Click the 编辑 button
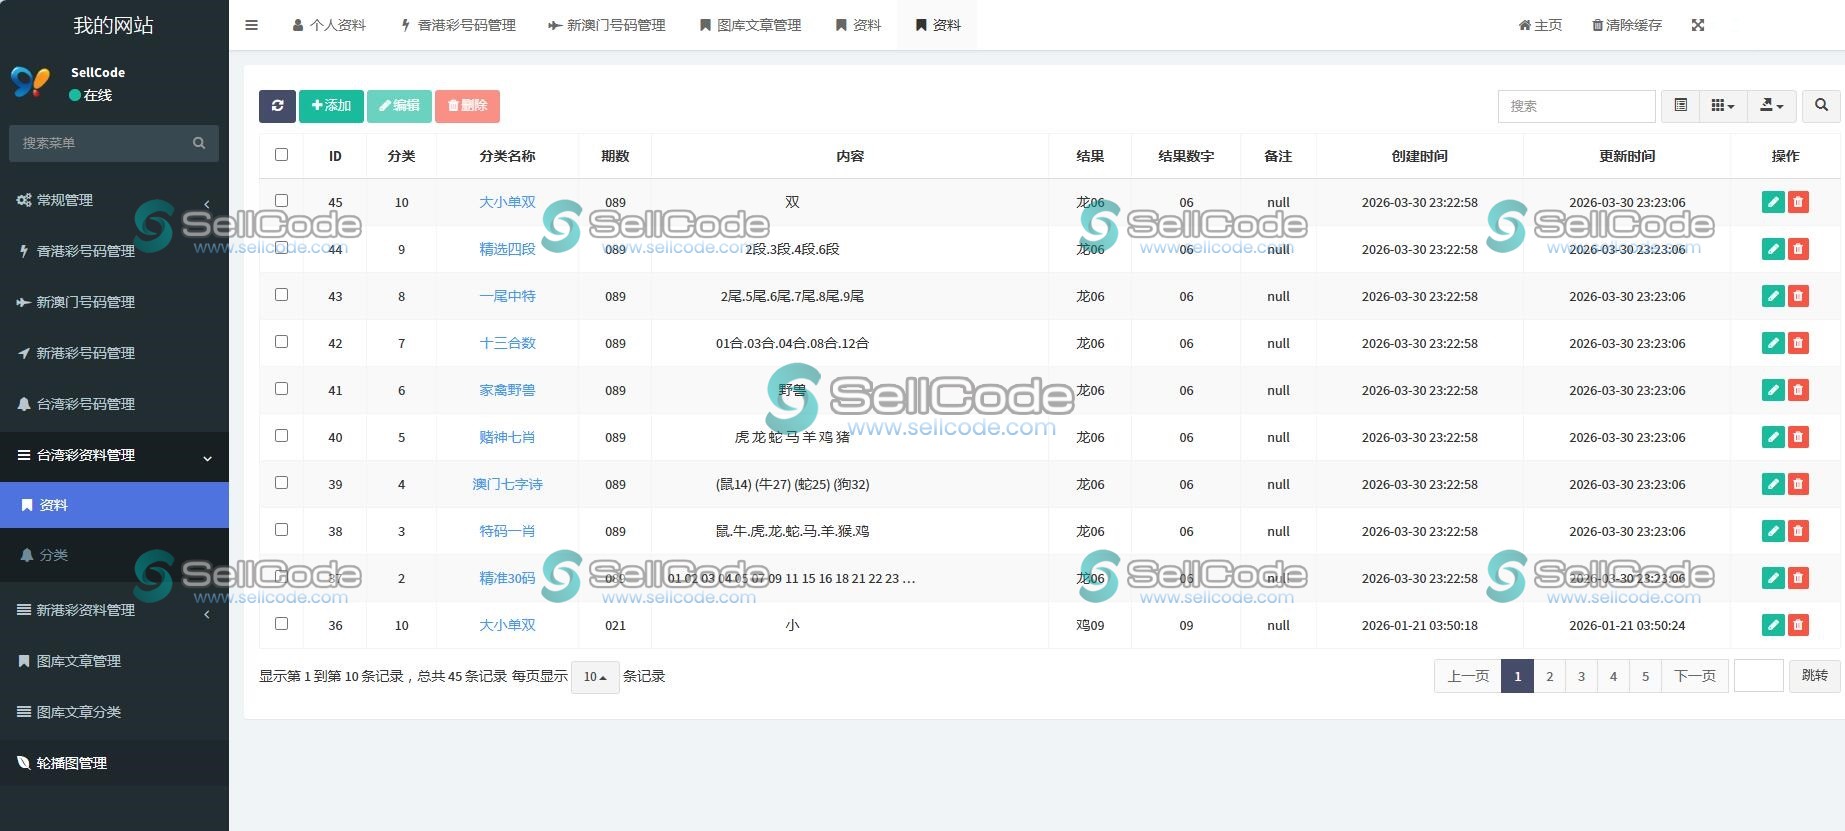Screen dimensions: 1845x831 [x=399, y=106]
